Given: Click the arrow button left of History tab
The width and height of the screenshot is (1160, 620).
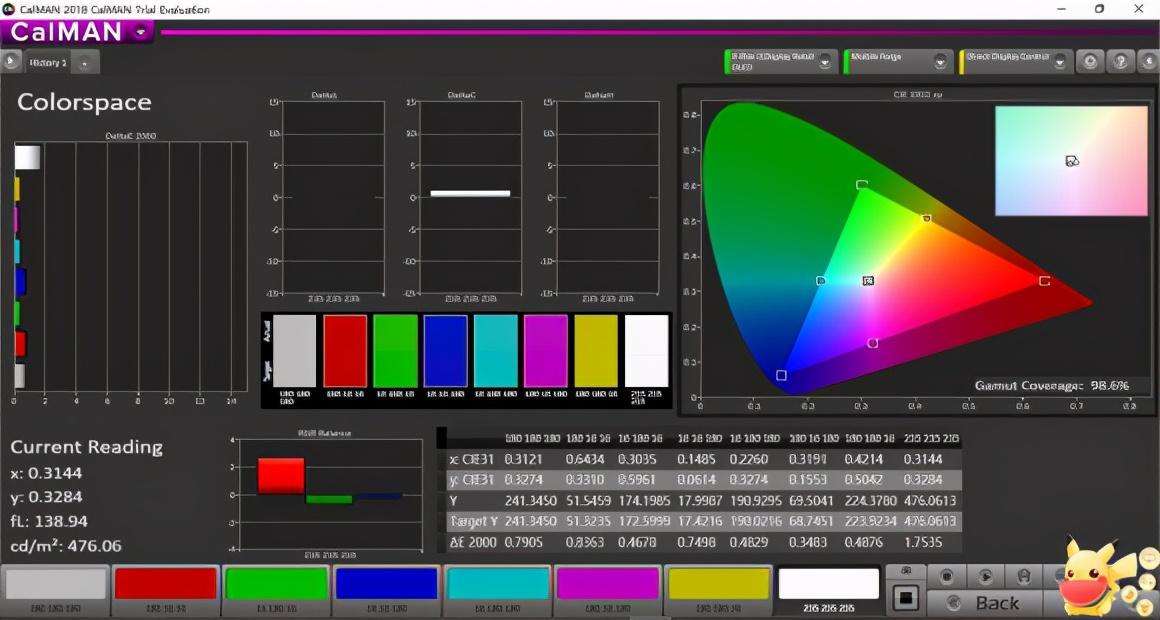Looking at the screenshot, I should (x=10, y=61).
